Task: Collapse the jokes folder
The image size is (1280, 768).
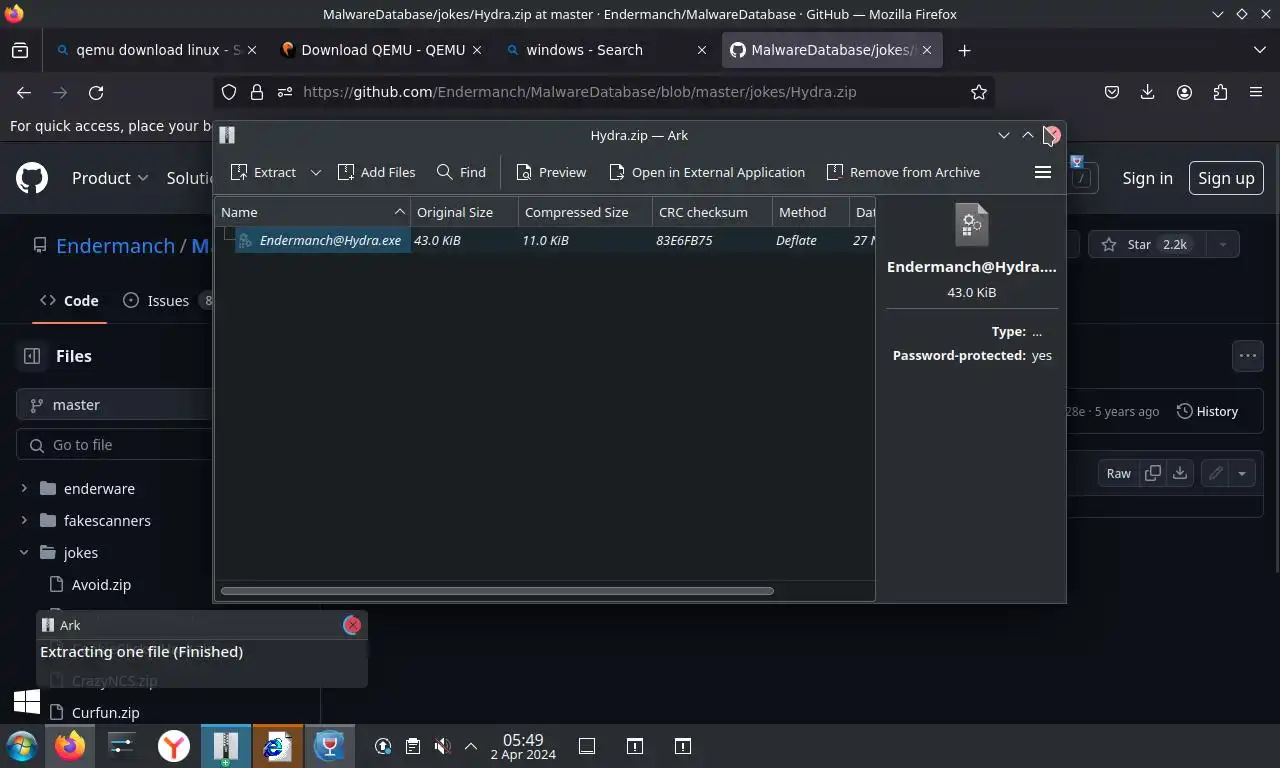Action: 24,553
